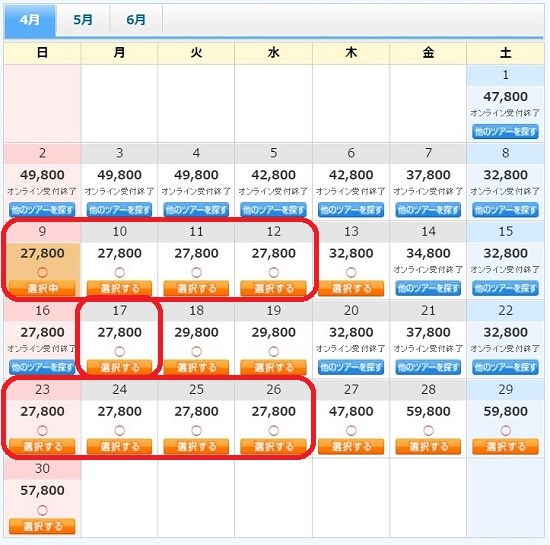
Task: Choose the radio button for April 30
Action: (x=42, y=510)
